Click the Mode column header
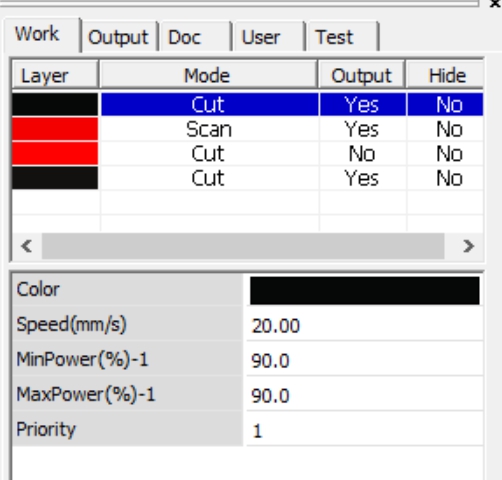Image resolution: width=502 pixels, height=480 pixels. (208, 75)
